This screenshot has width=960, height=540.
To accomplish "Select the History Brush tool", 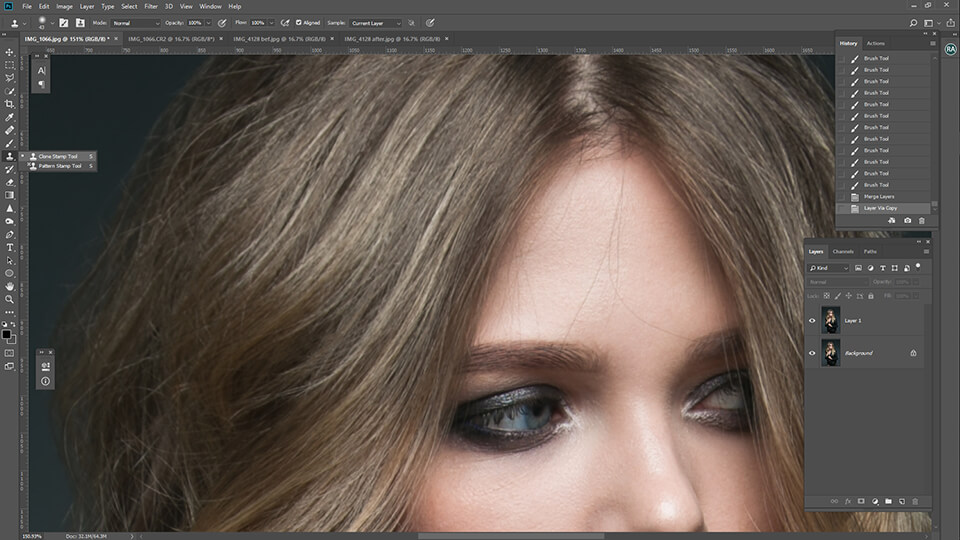I will tap(9, 170).
